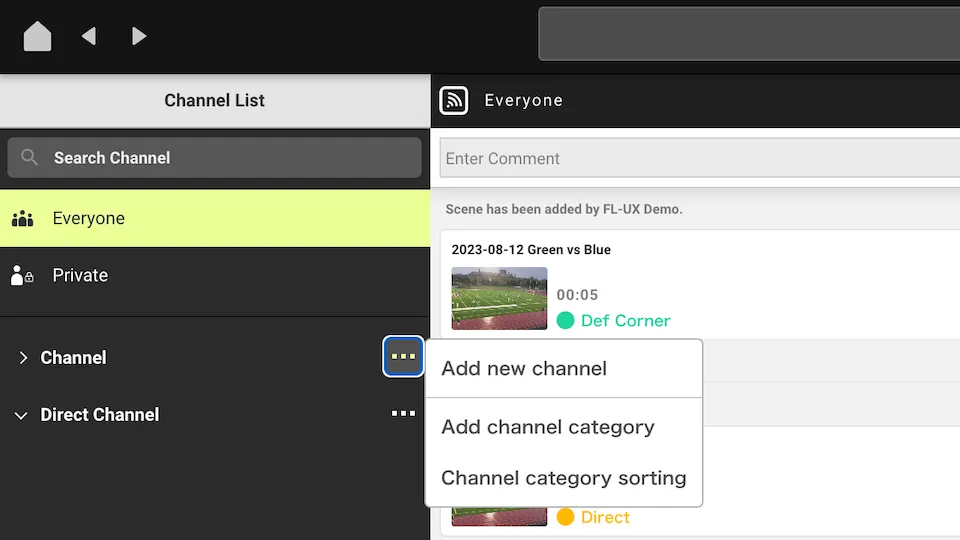Click the Def Corner tag label
960x540 pixels.
coord(626,321)
